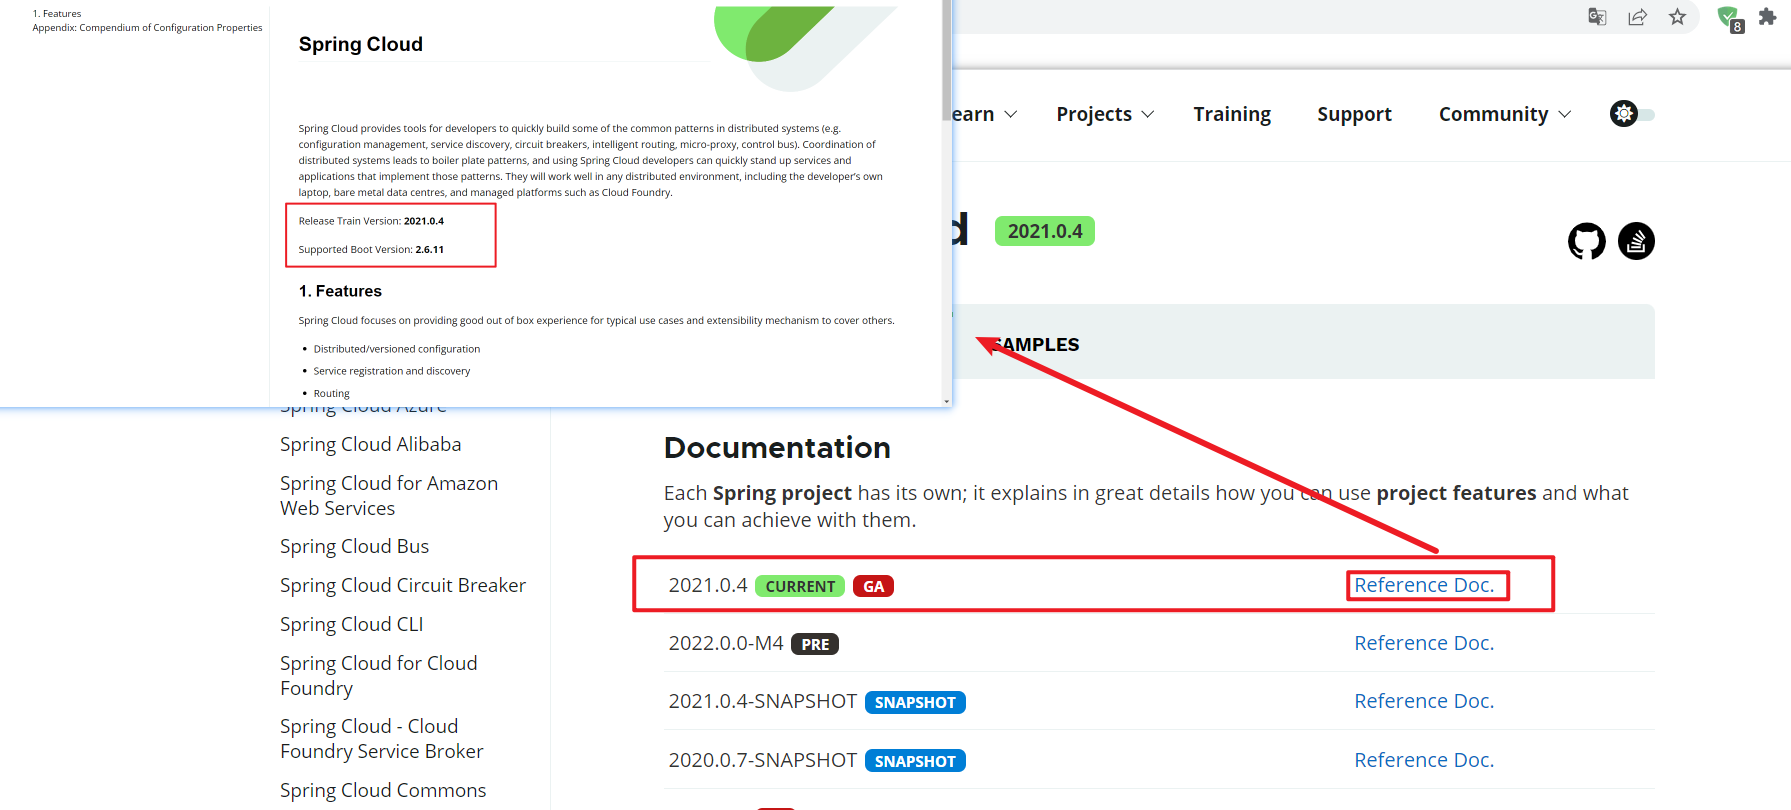This screenshot has height=810, width=1791.
Task: Click the 2020.0.7-SNAPSHOT version text
Action: (x=763, y=760)
